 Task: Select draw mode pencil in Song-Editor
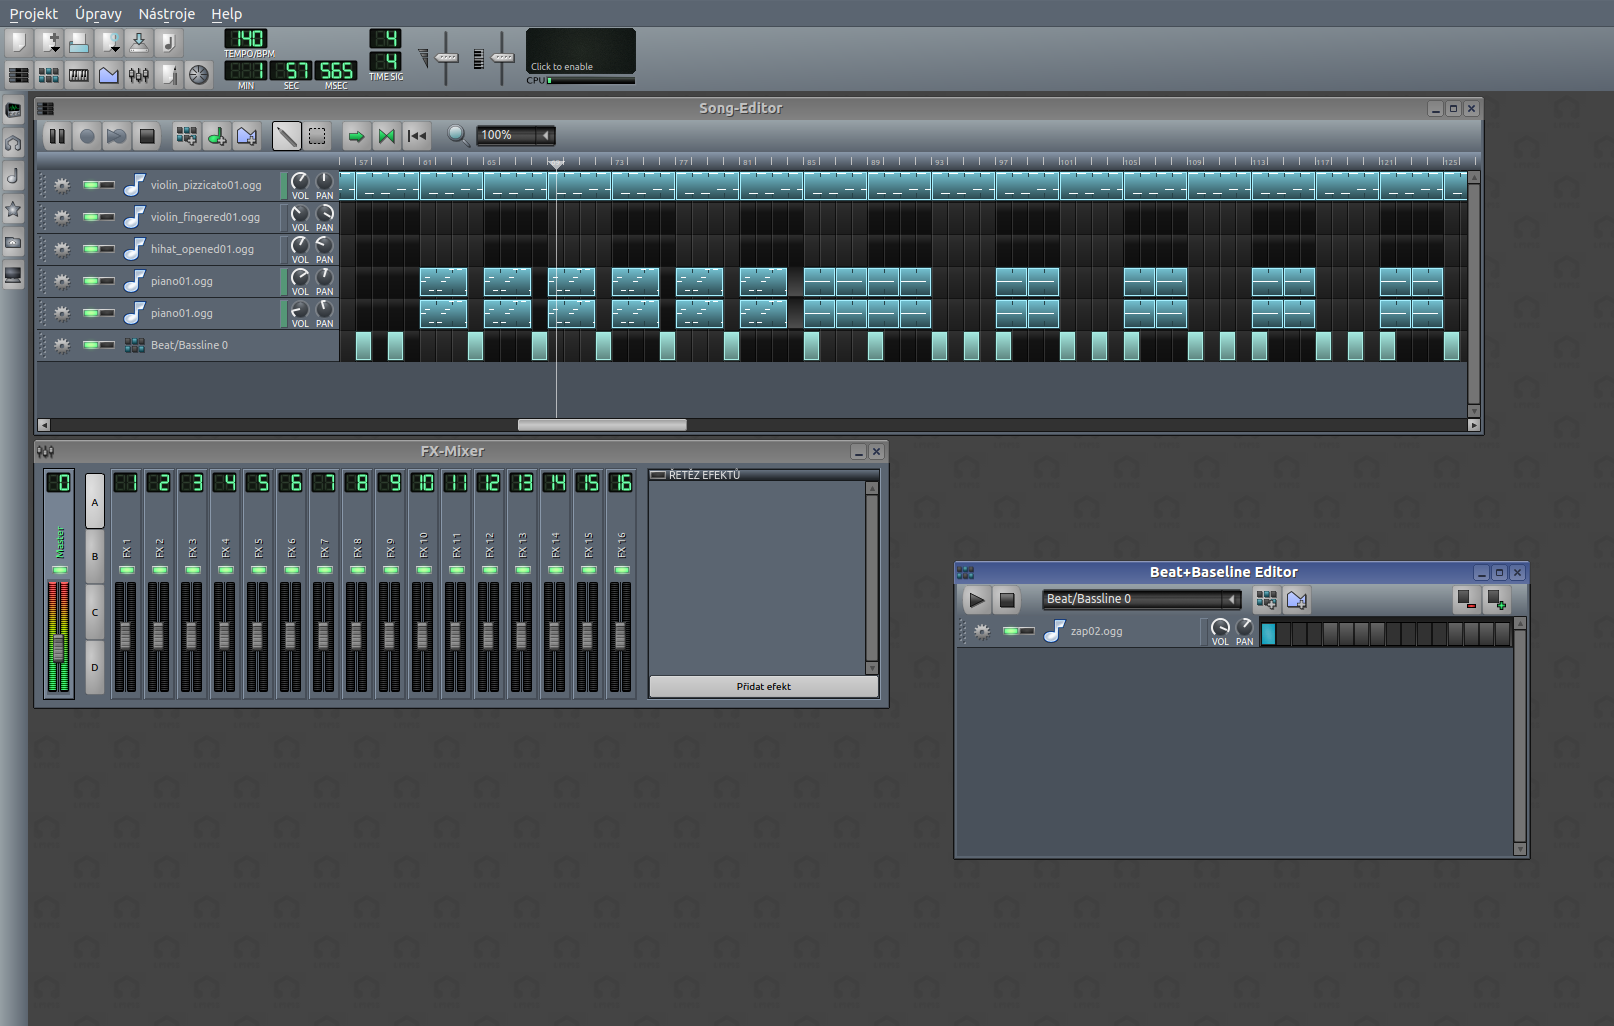click(x=286, y=136)
